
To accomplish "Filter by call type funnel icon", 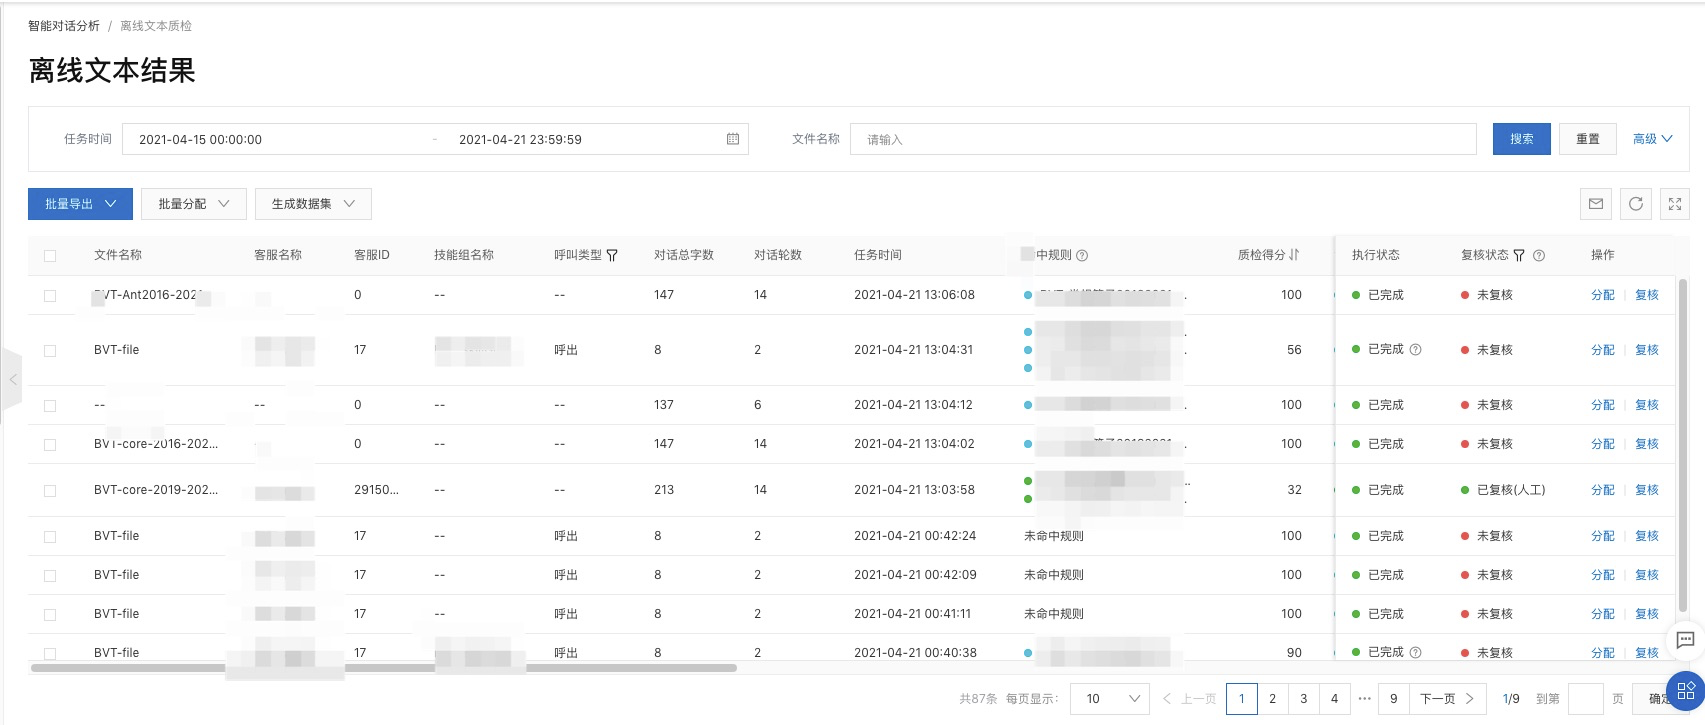I will click(x=612, y=255).
